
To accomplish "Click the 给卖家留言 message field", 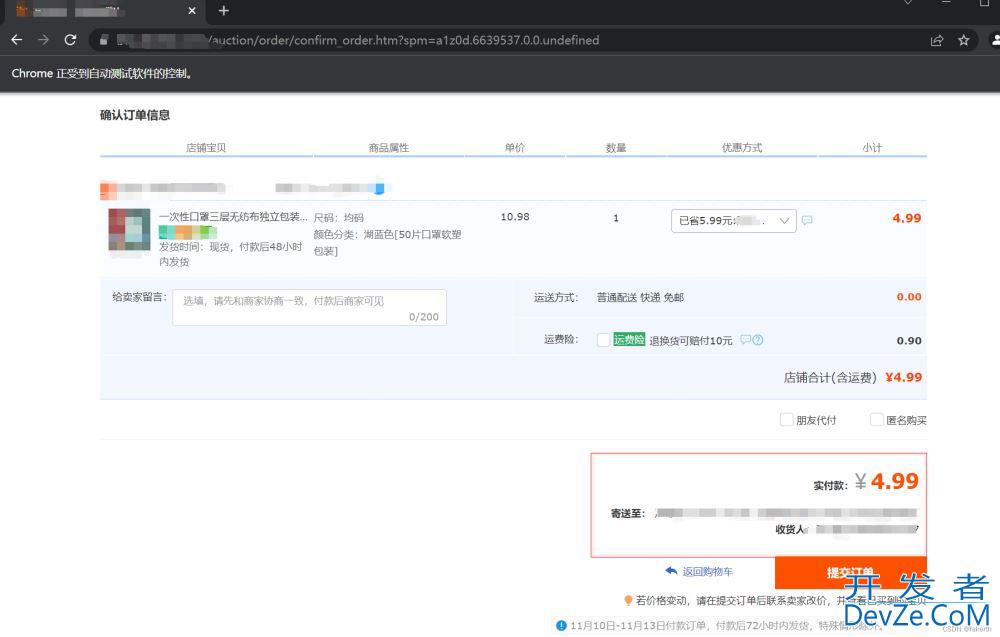I will coord(309,307).
